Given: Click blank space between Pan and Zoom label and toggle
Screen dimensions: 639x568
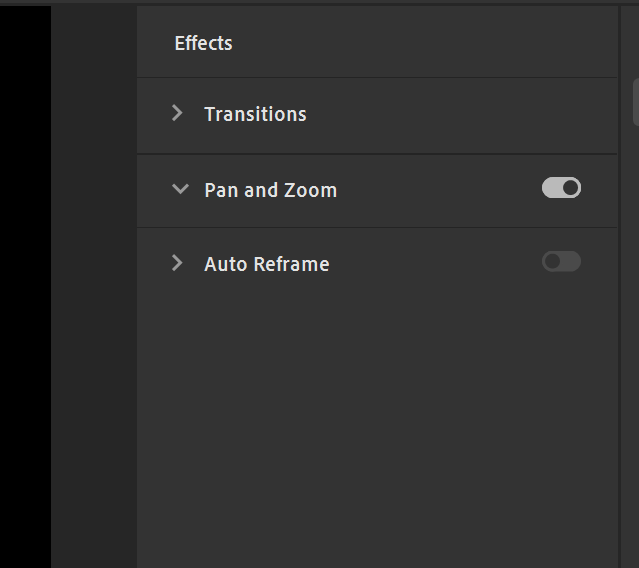Looking at the screenshot, I should tap(440, 190).
